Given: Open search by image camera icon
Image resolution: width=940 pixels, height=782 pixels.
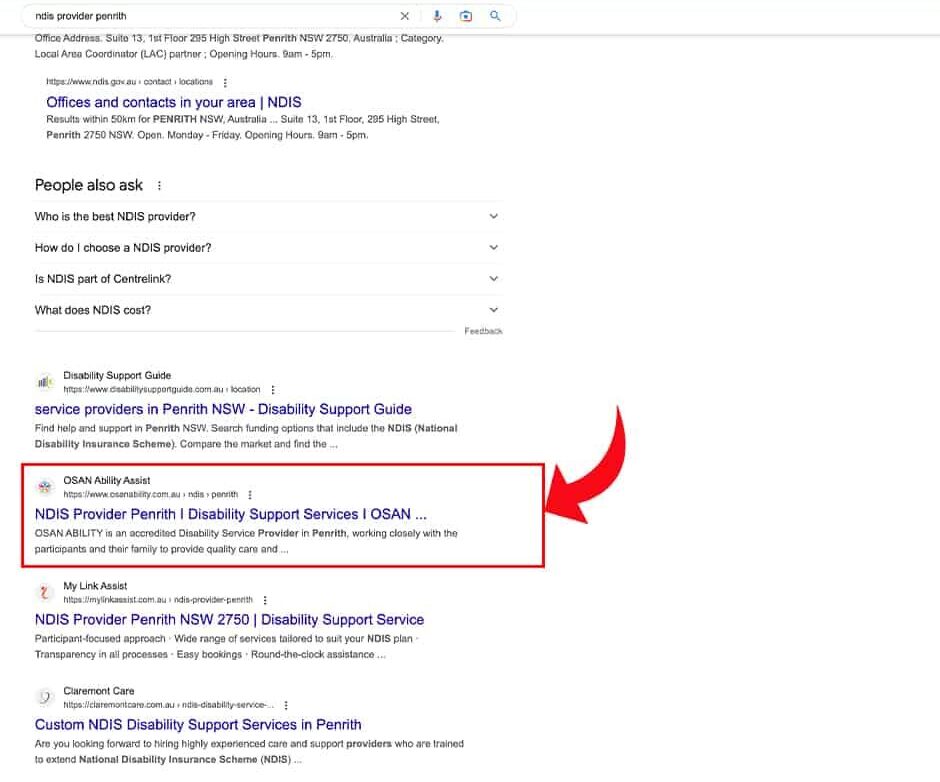Looking at the screenshot, I should click(x=466, y=16).
